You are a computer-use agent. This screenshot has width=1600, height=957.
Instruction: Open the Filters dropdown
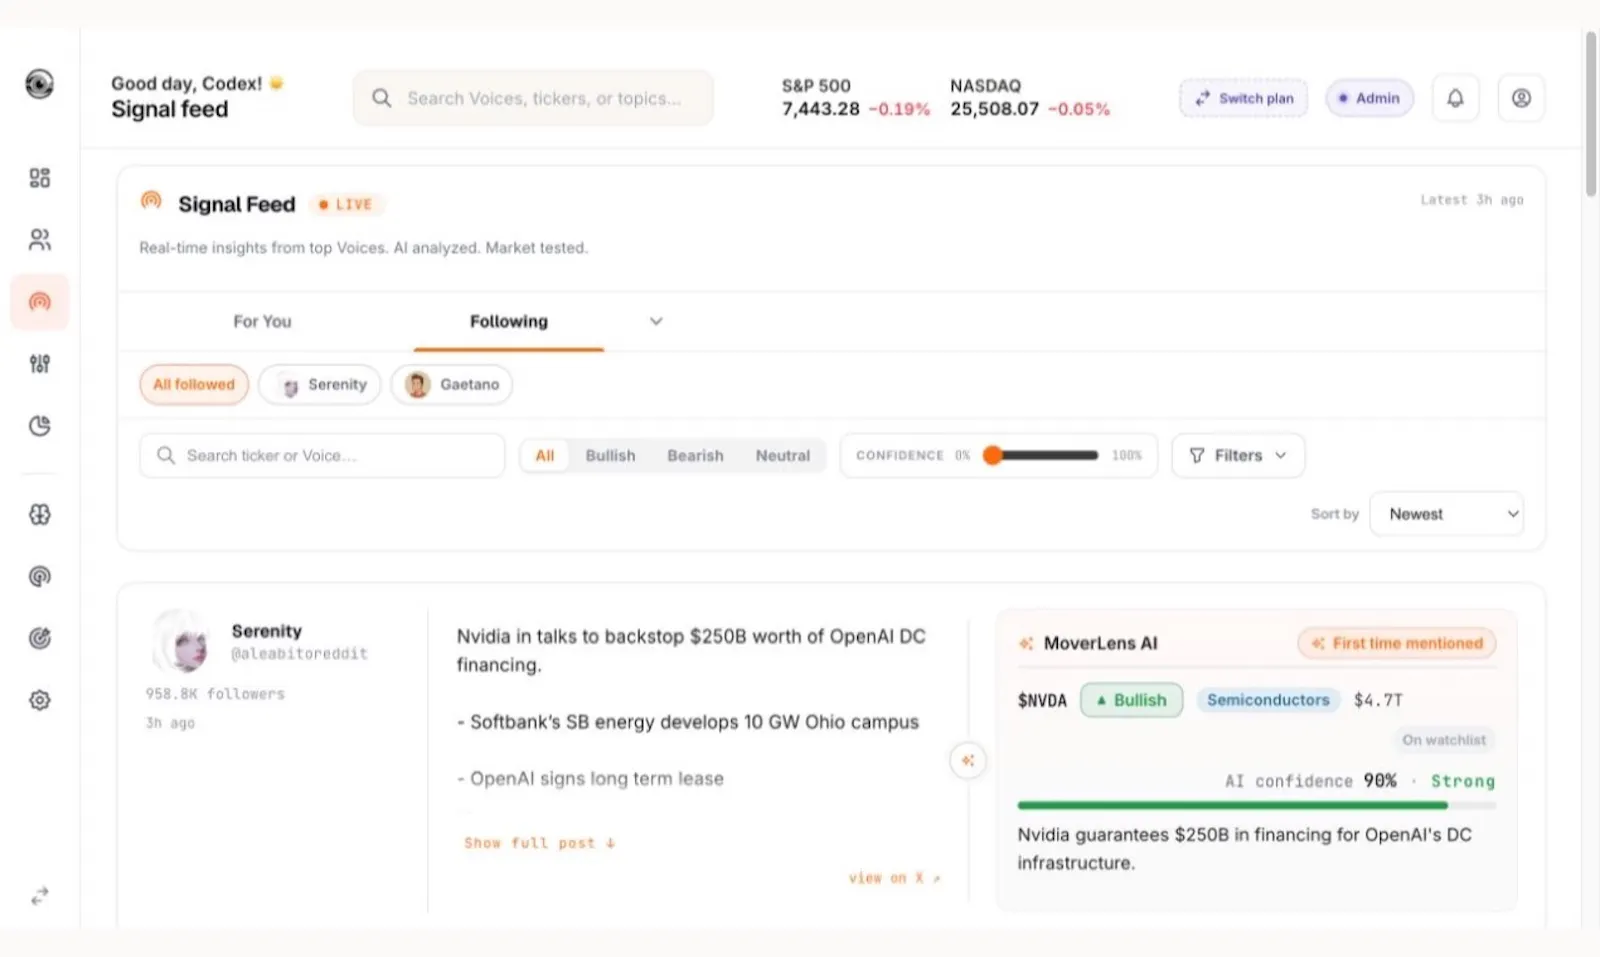click(1238, 456)
